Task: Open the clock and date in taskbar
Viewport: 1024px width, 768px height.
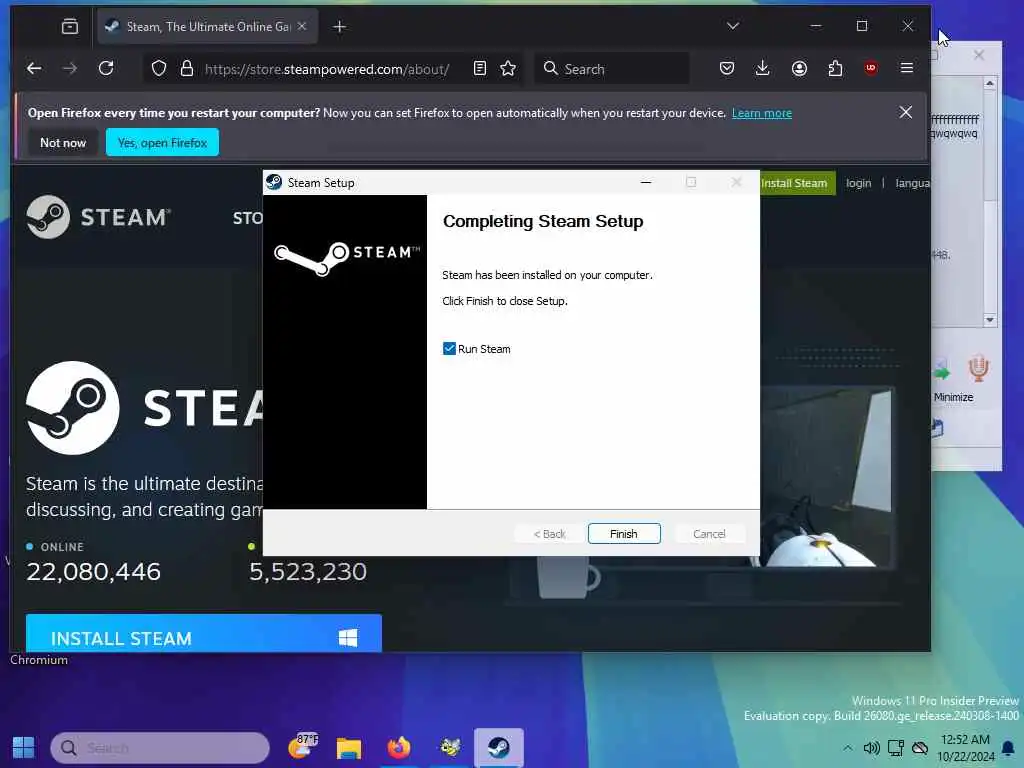Action: click(x=965, y=748)
